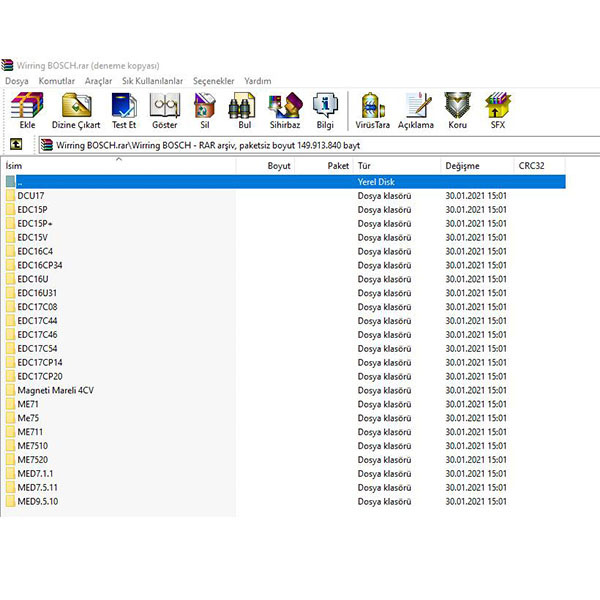Viewport: 600px width, 600px height.
Task: Click the Koru protect archive icon
Action: pos(458,110)
